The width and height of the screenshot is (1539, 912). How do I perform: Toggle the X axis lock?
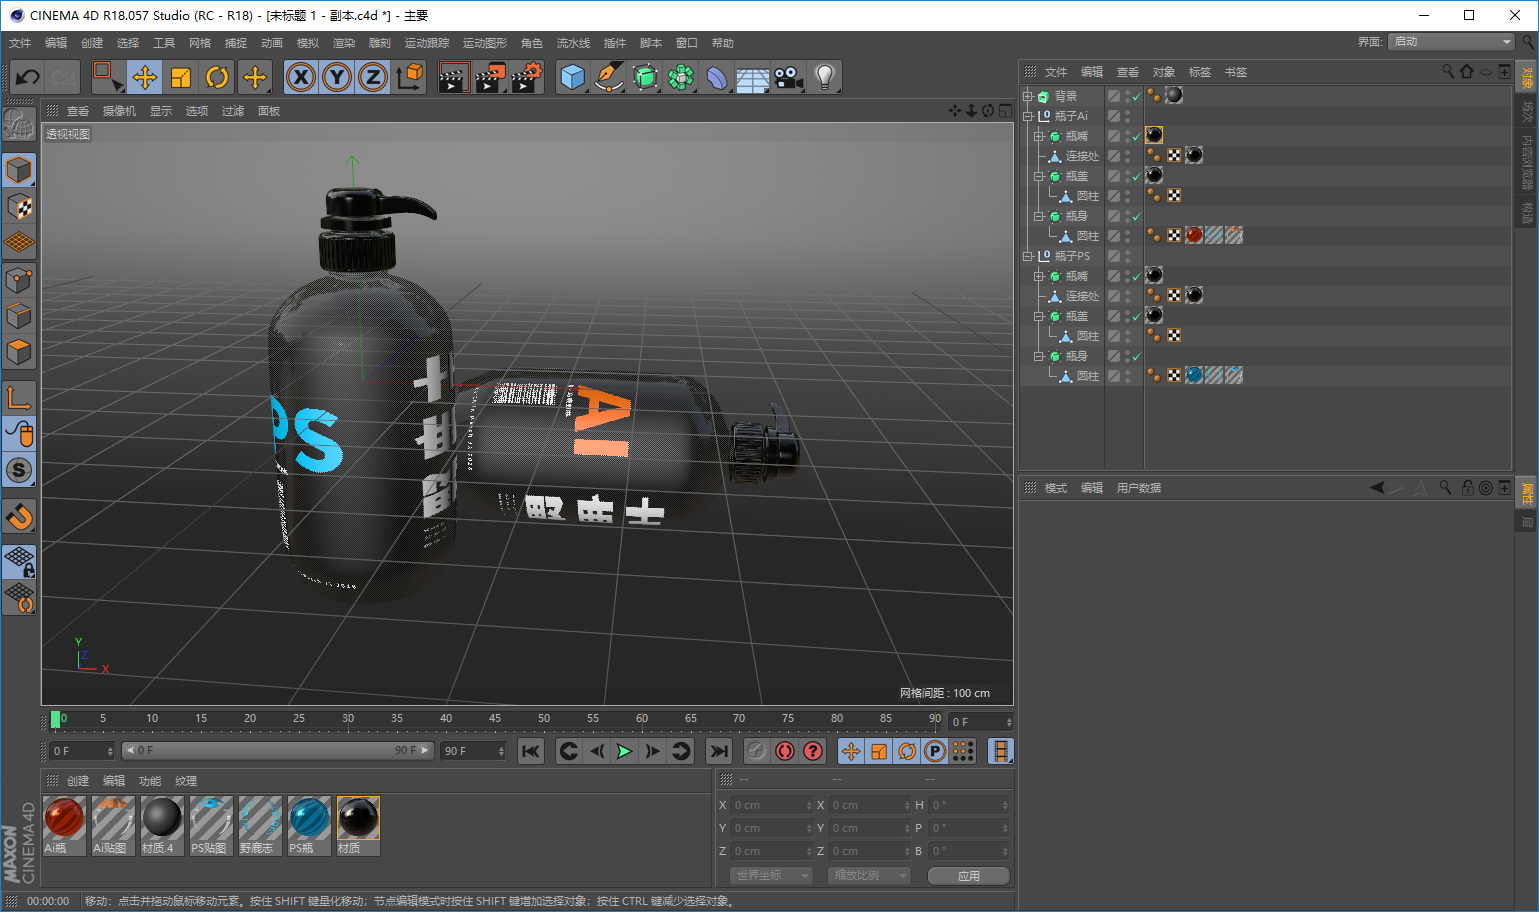click(x=301, y=77)
